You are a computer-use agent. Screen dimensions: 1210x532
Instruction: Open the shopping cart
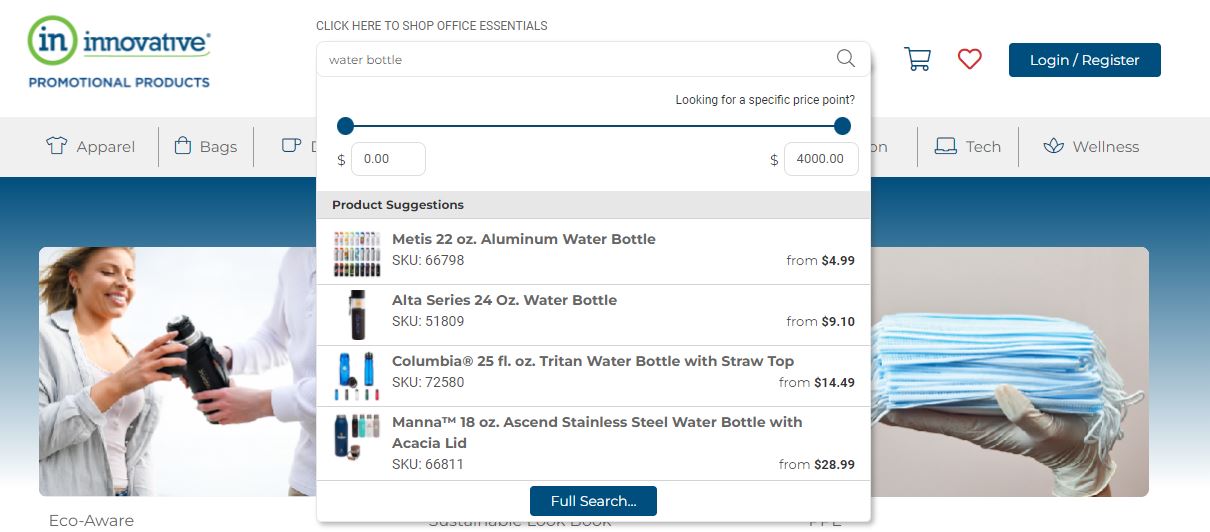pos(917,59)
